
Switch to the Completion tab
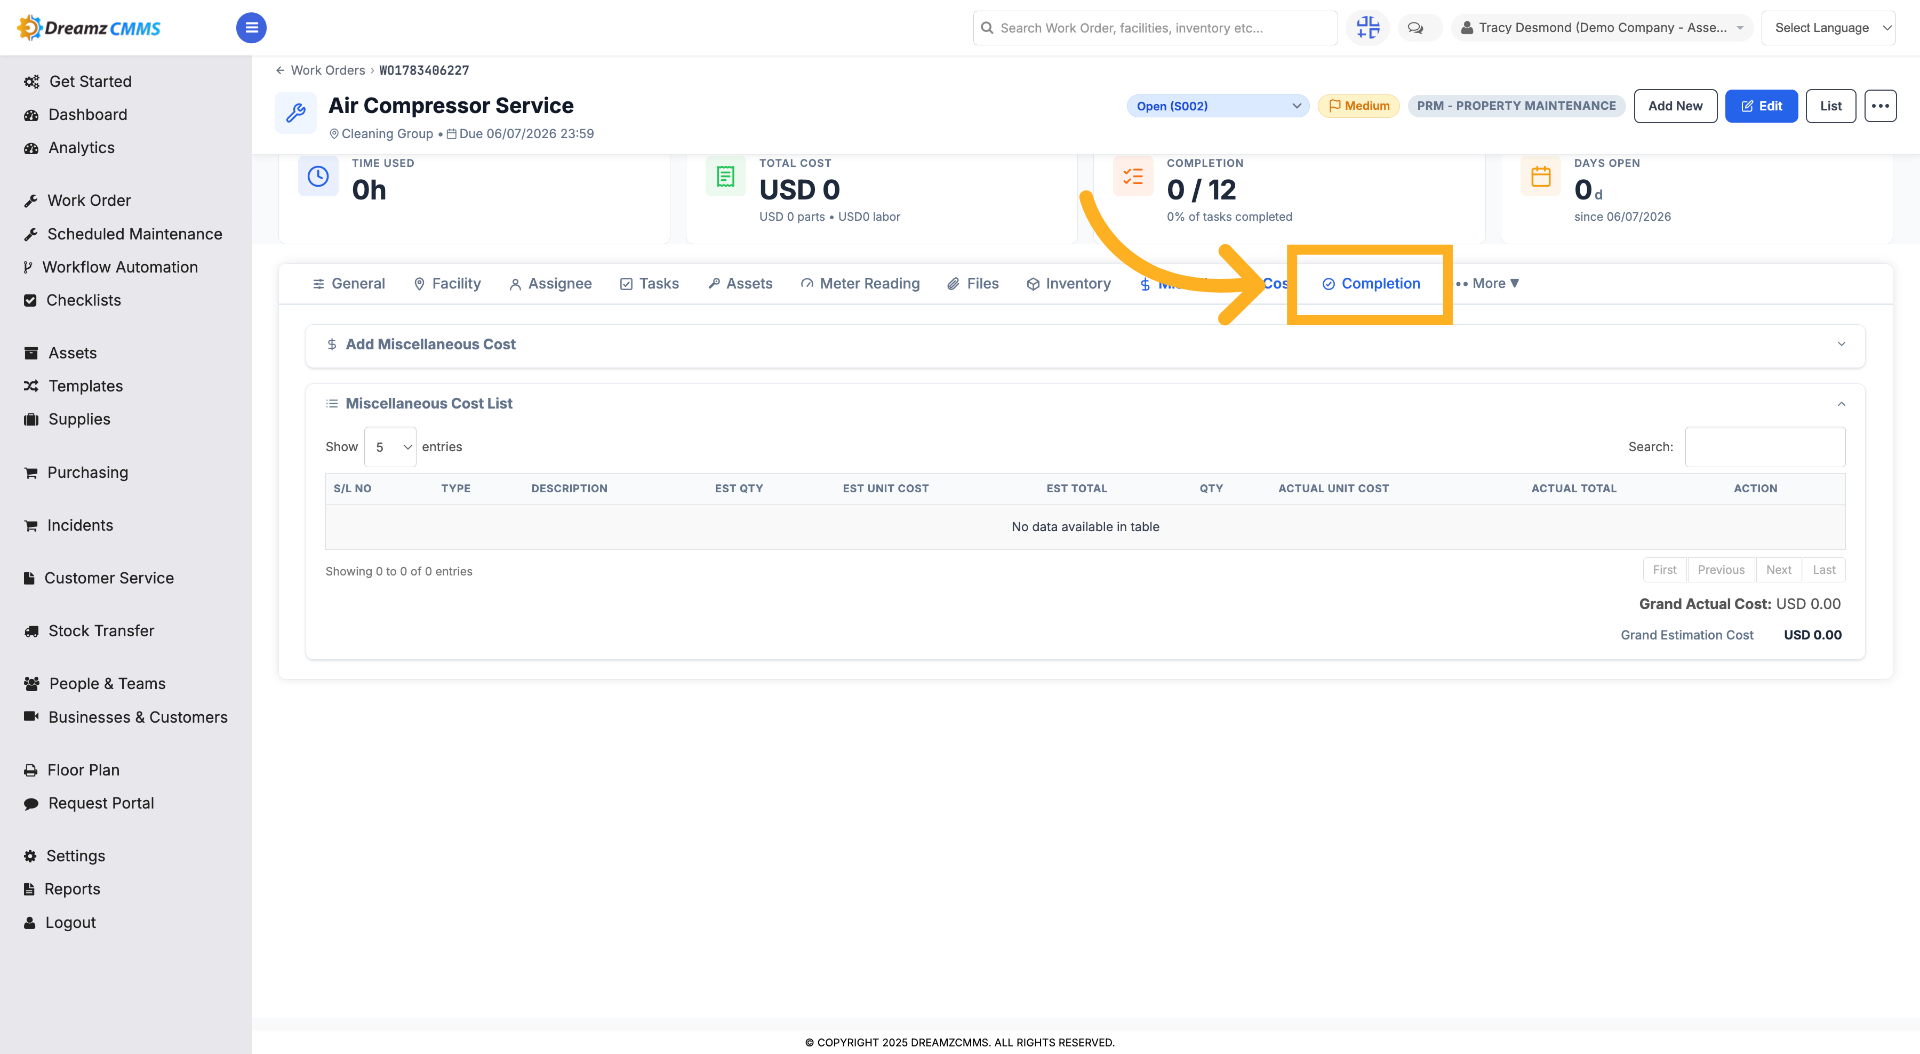[x=1371, y=284]
